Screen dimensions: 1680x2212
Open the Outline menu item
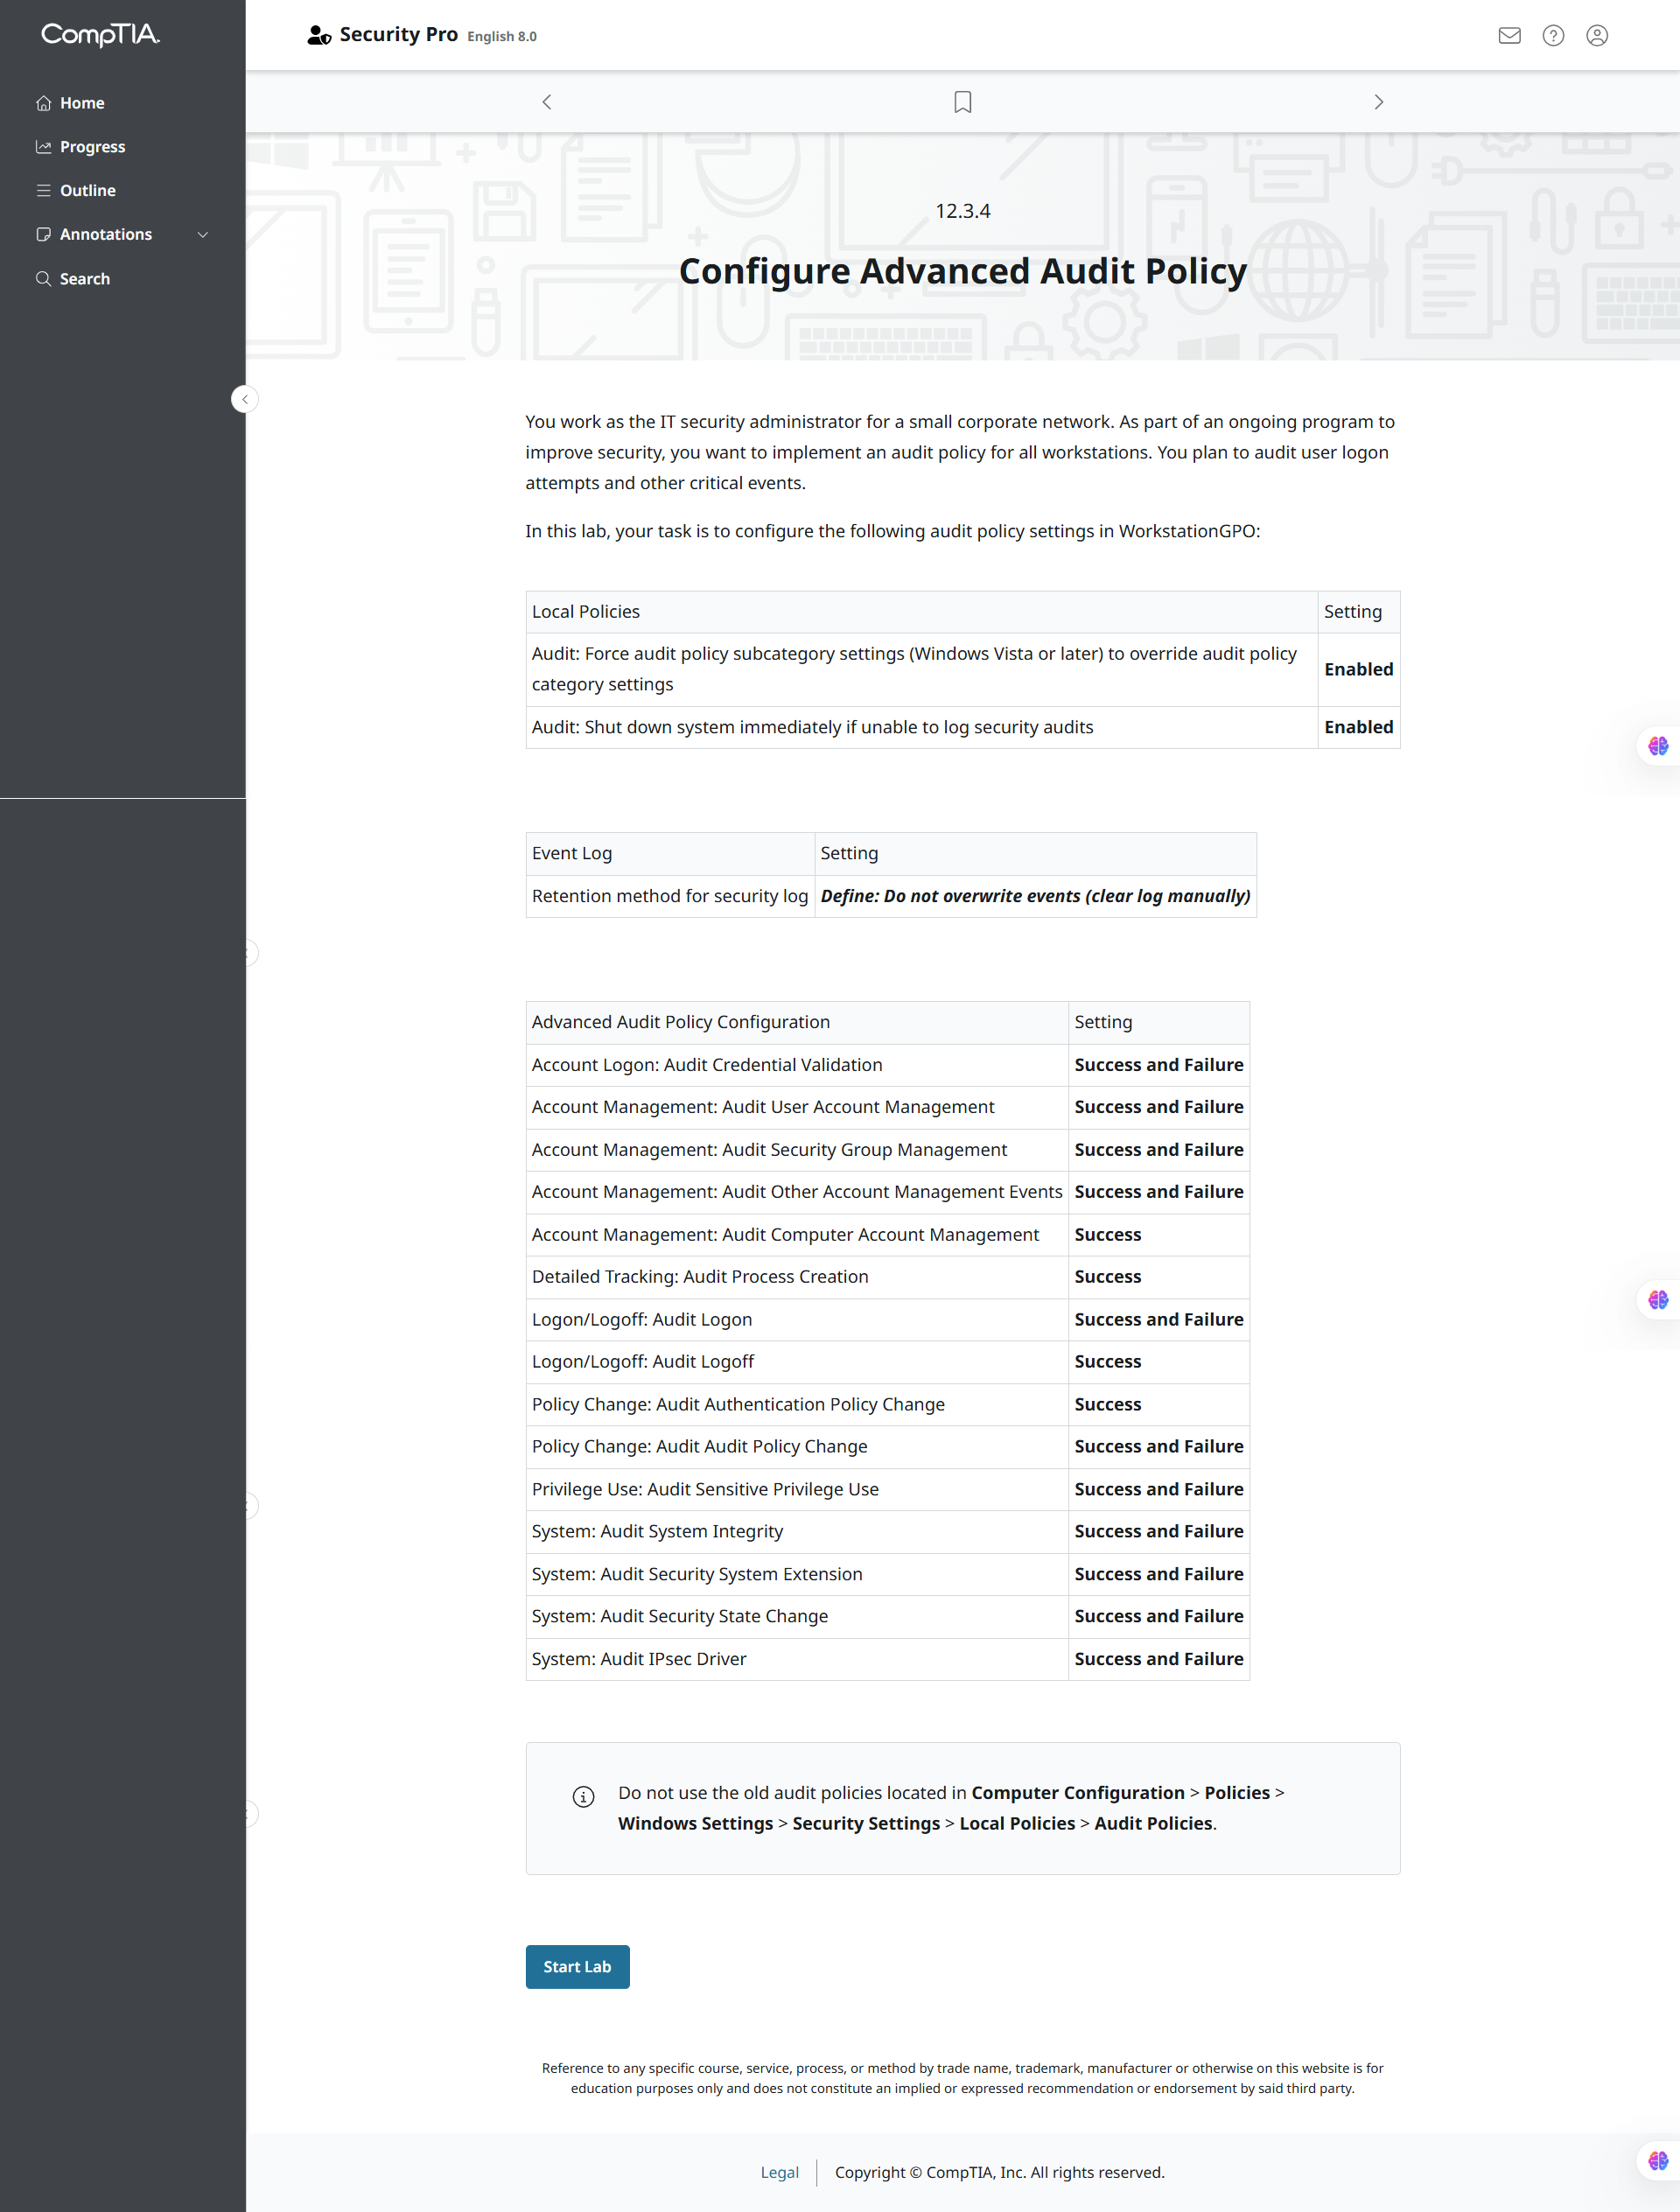pos(87,191)
